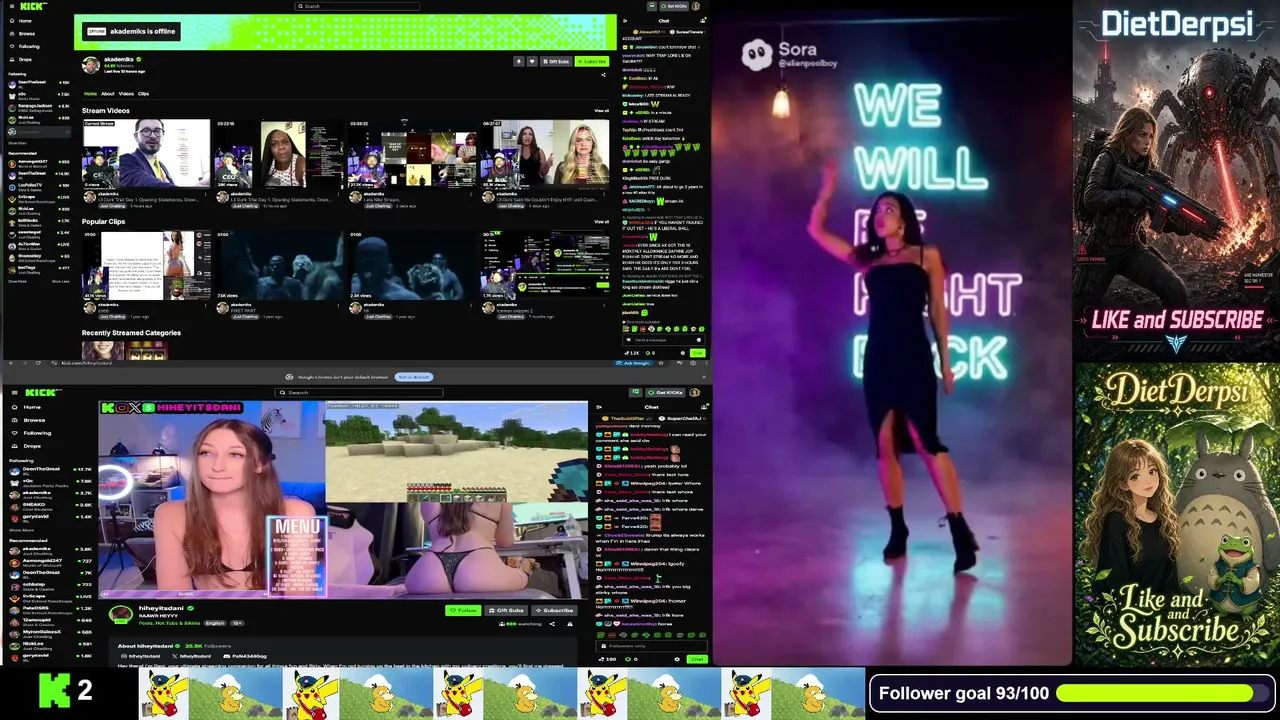Screen dimensions: 1280x720
Task: Click Get KICKs button in top window
Action: coord(675,6)
